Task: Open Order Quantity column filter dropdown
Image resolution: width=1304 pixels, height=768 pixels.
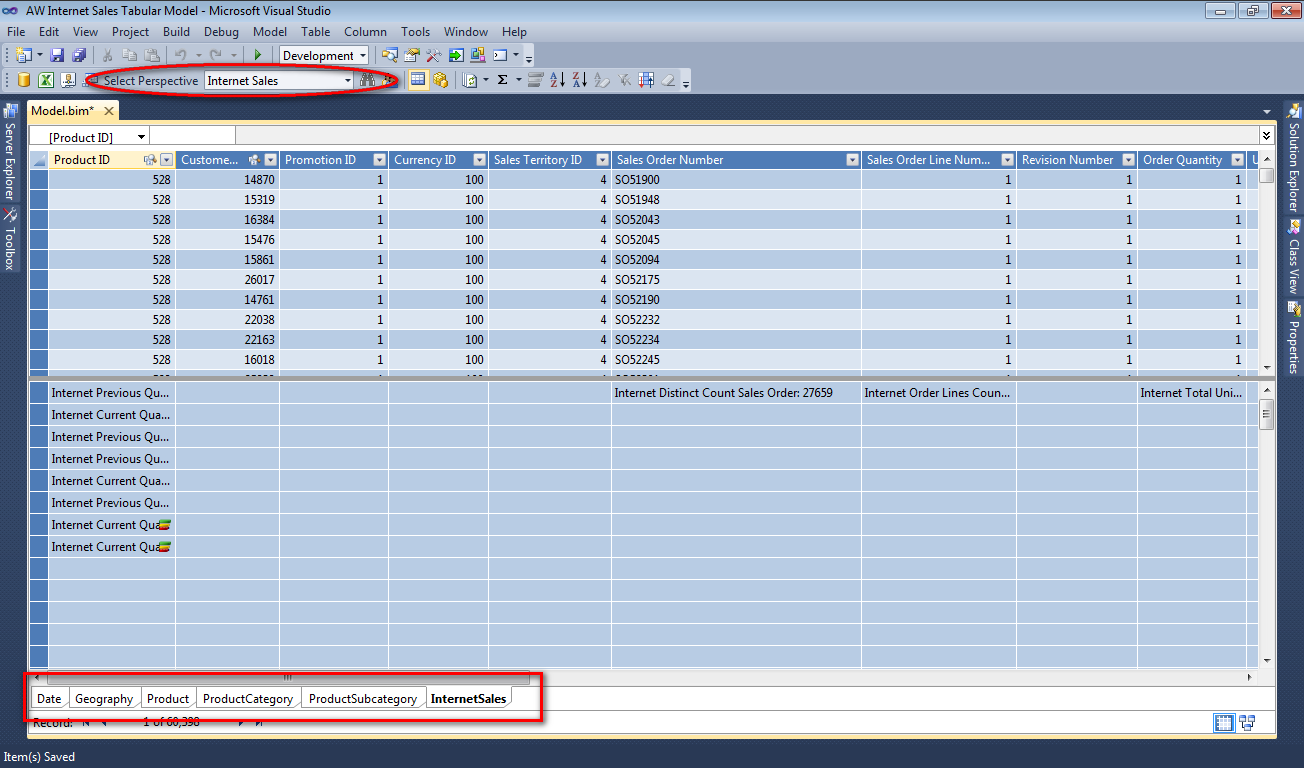Action: pyautogui.click(x=1237, y=160)
